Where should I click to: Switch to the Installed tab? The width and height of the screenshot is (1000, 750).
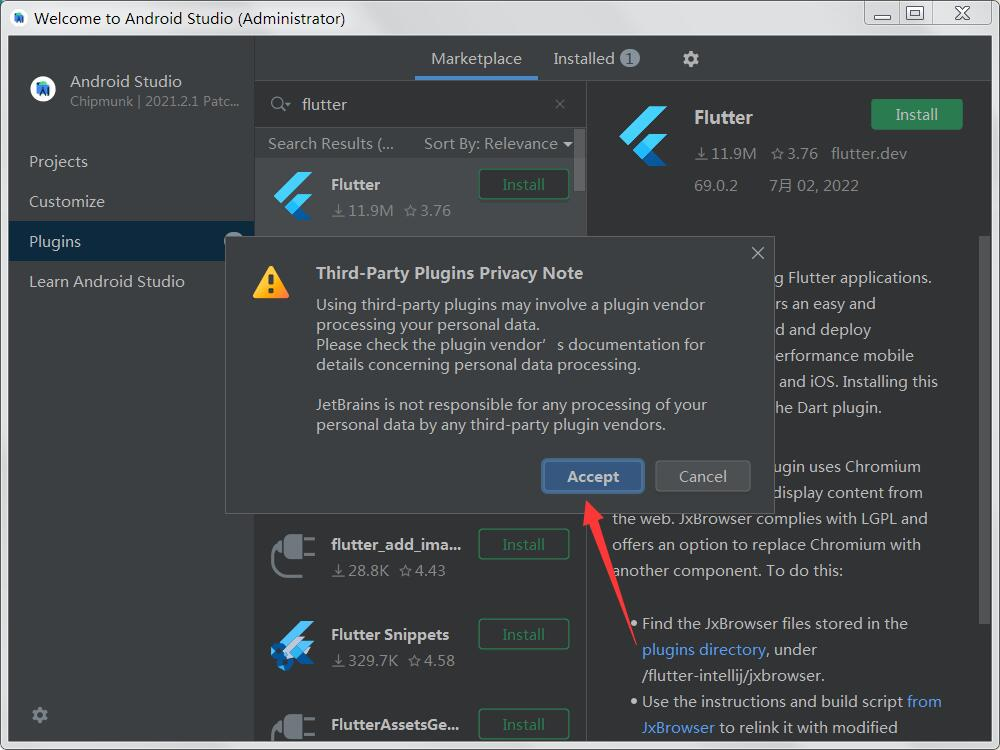596,59
